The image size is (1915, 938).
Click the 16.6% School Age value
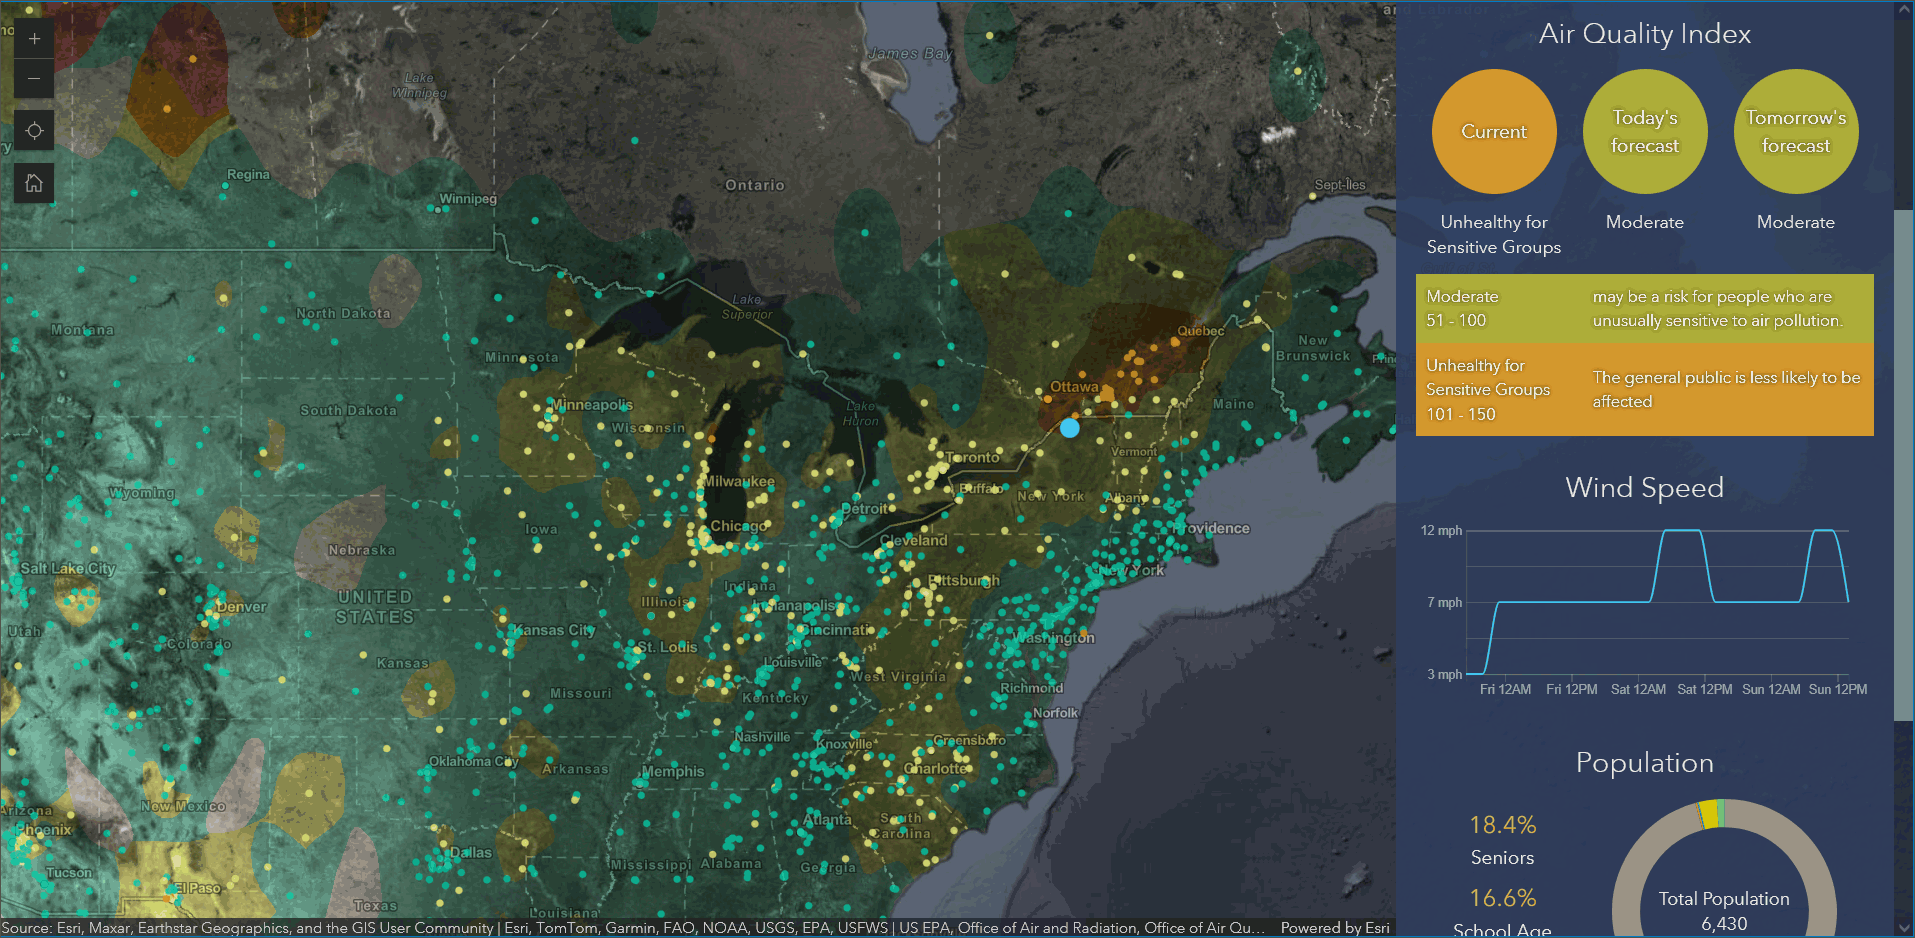coord(1502,898)
